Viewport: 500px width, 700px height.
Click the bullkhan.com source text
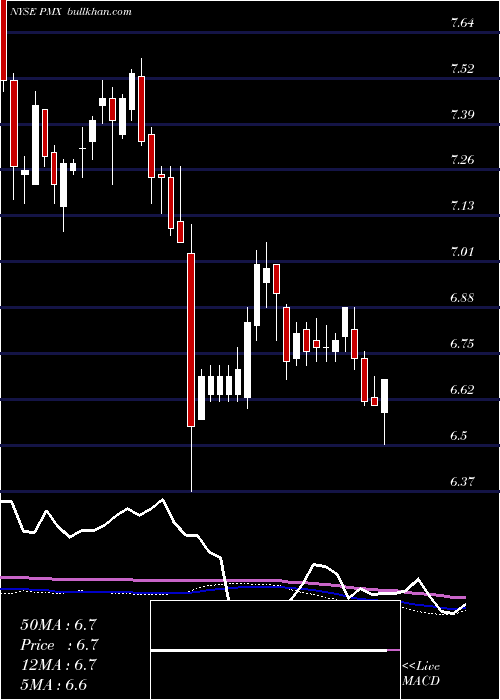click(x=99, y=12)
